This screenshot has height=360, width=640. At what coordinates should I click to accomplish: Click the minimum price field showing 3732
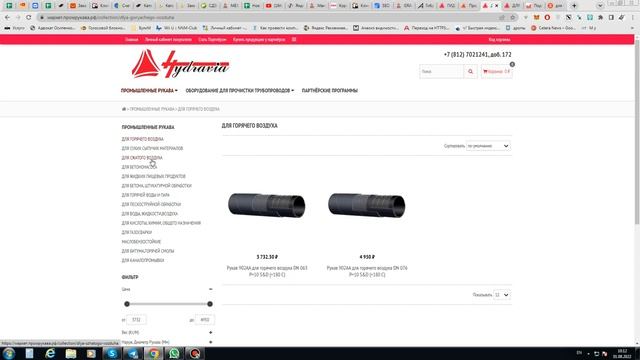136,320
